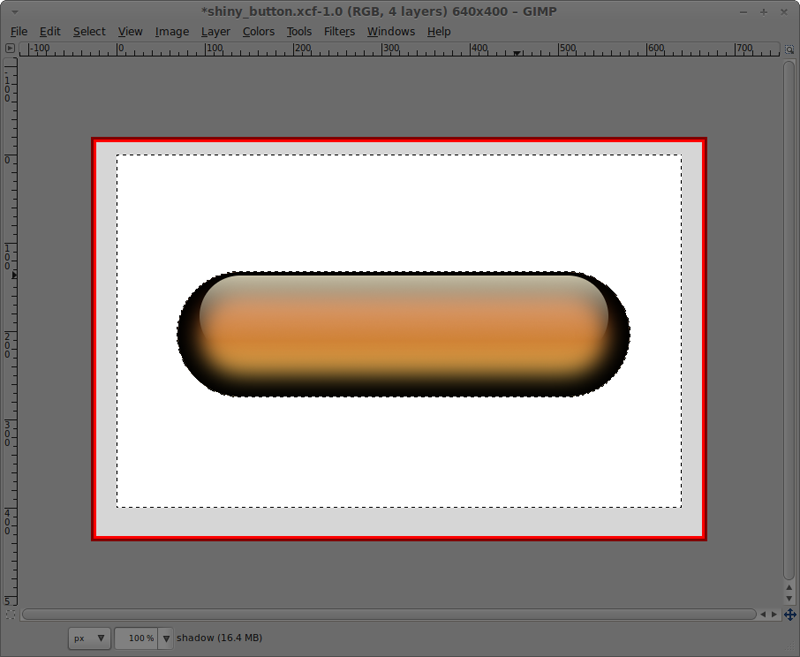
Task: Open the Select menu
Action: pos(89,31)
